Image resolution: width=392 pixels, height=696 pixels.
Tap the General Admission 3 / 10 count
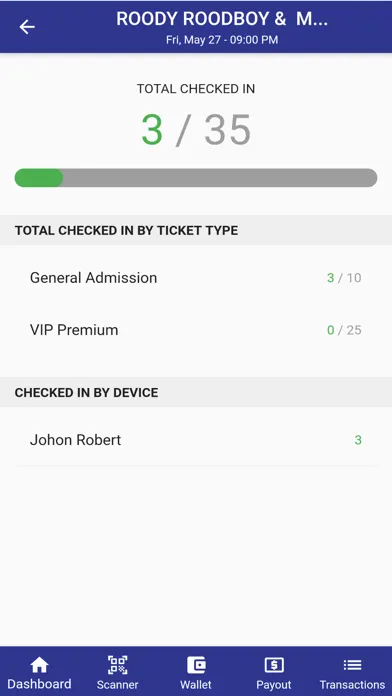(x=344, y=278)
